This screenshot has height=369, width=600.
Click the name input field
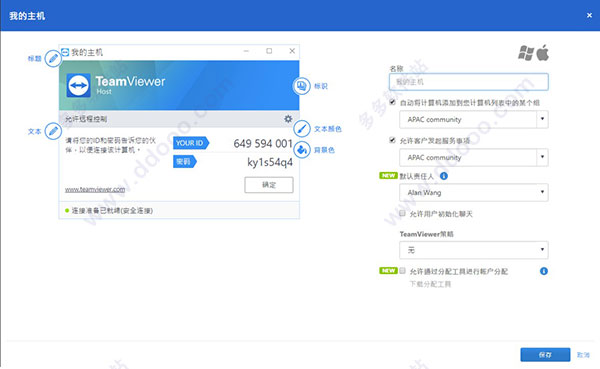469,82
